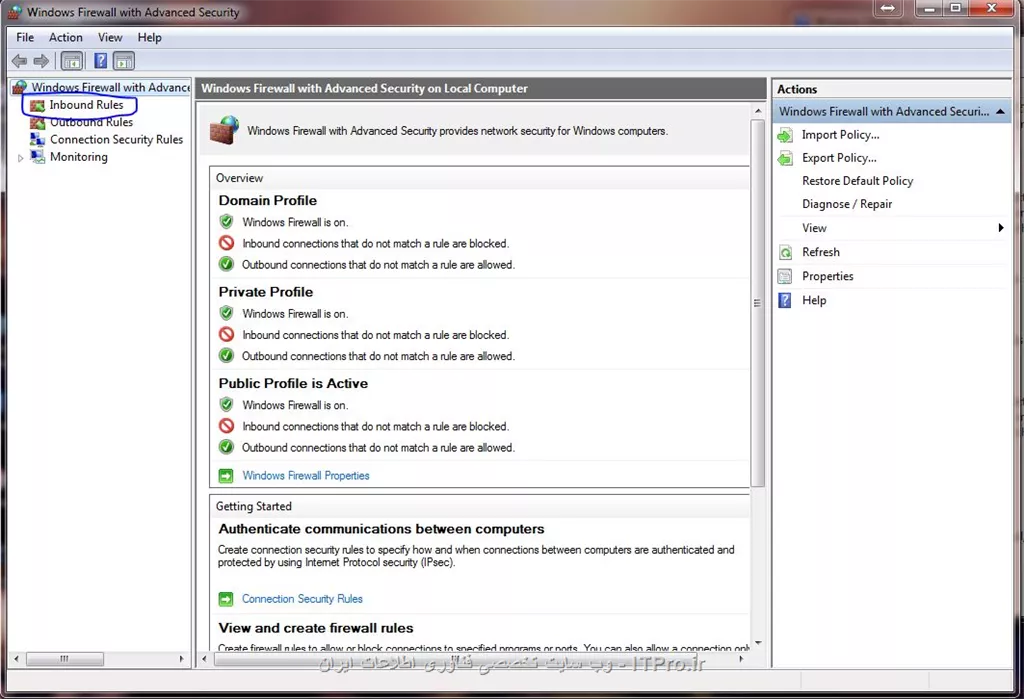
Task: Select Monitoring in the console tree
Action: tap(79, 157)
